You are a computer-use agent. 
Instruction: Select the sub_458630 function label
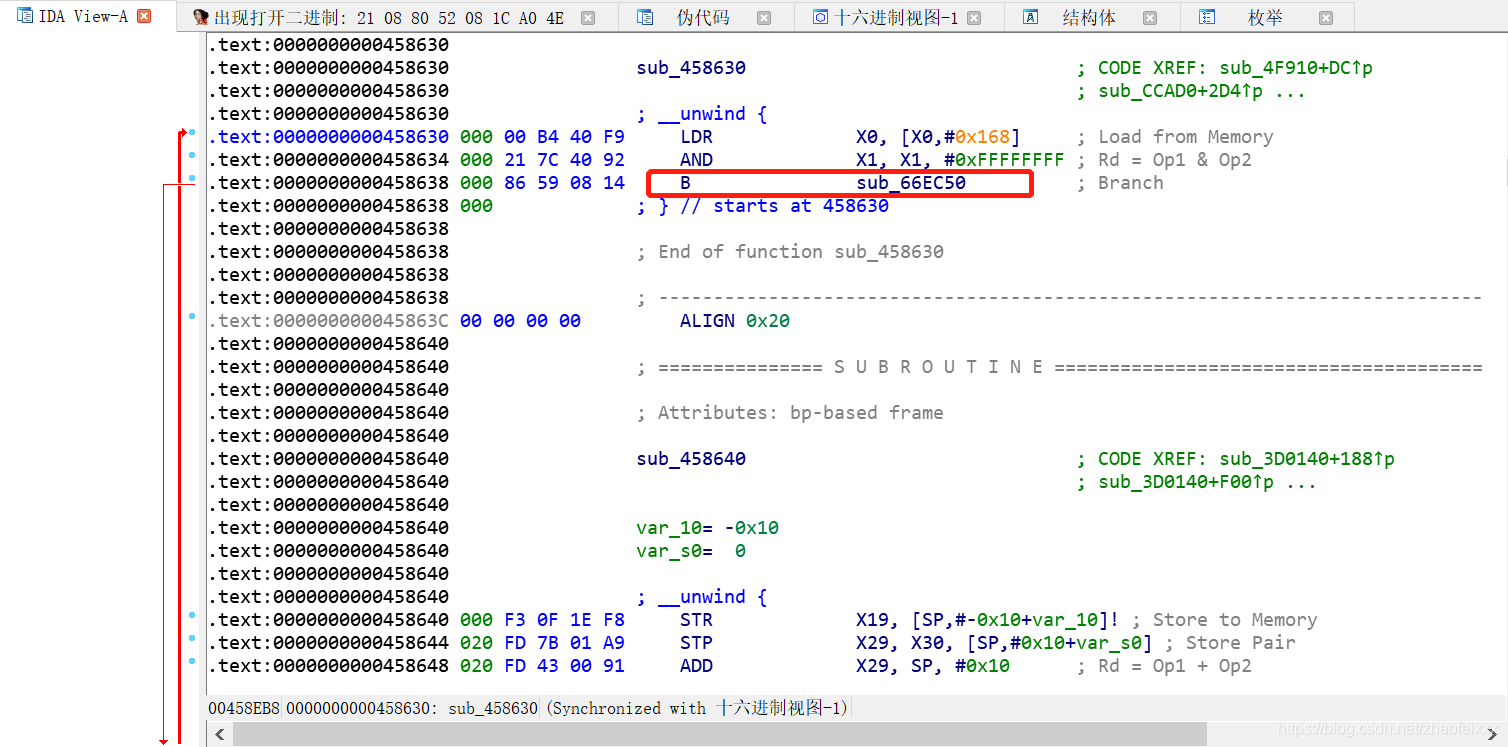691,68
